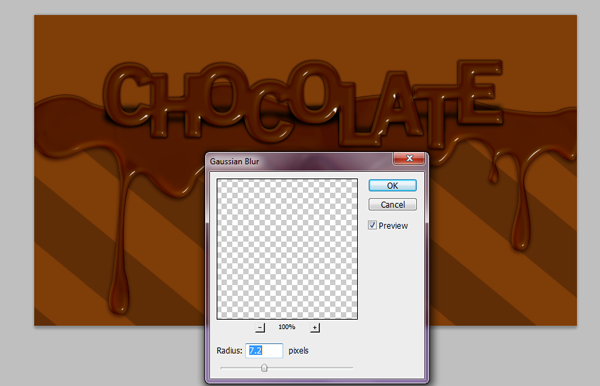Click the Preview checkbox label text
The image size is (600, 386).
click(393, 226)
